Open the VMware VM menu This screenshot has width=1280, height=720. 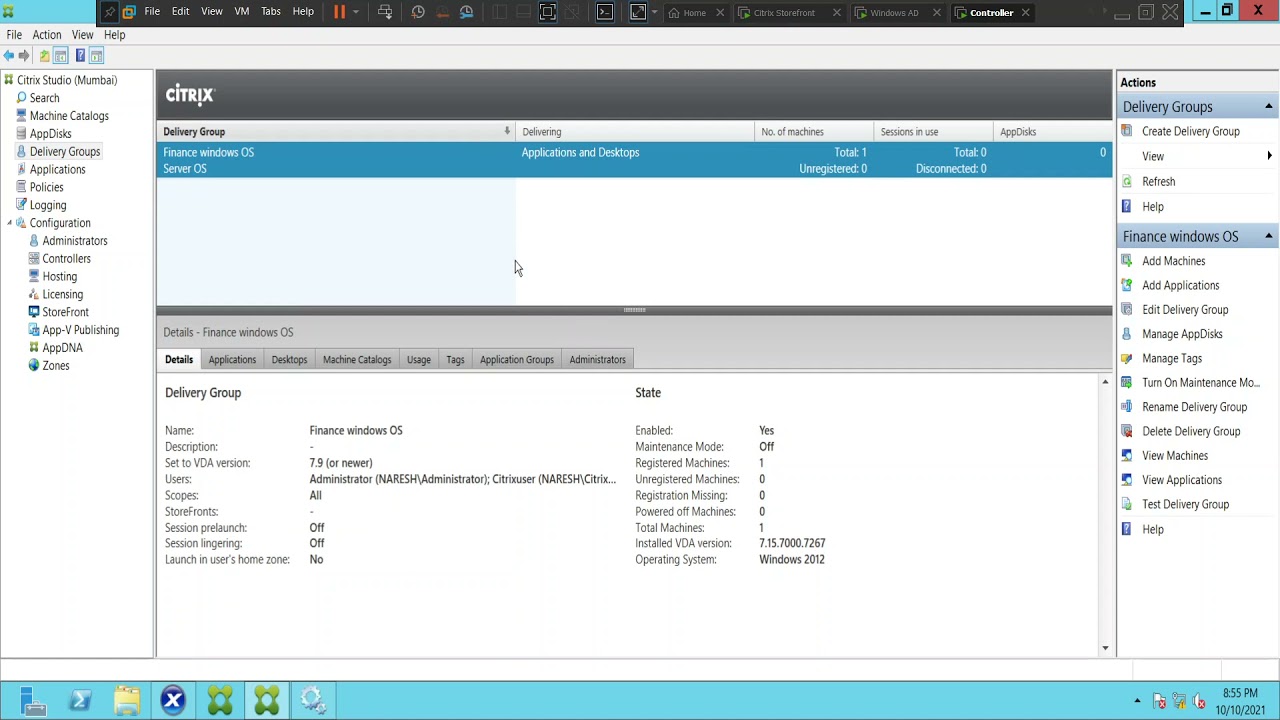click(242, 12)
